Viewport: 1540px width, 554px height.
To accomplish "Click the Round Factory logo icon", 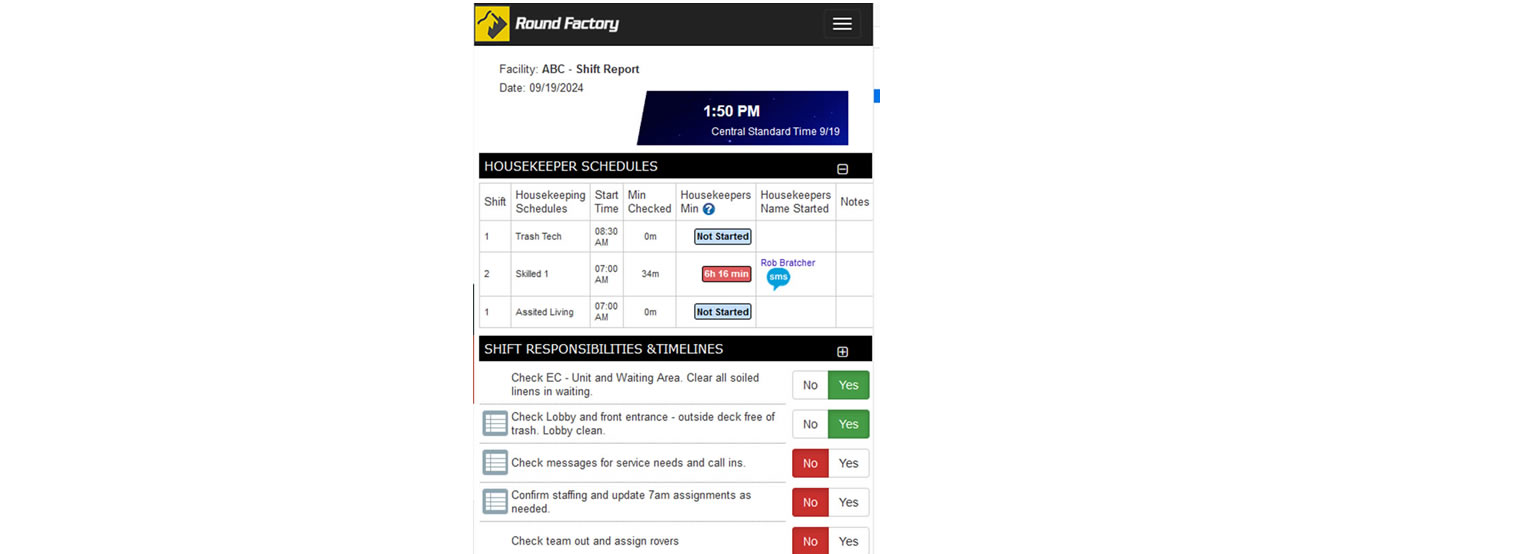I will coord(492,24).
